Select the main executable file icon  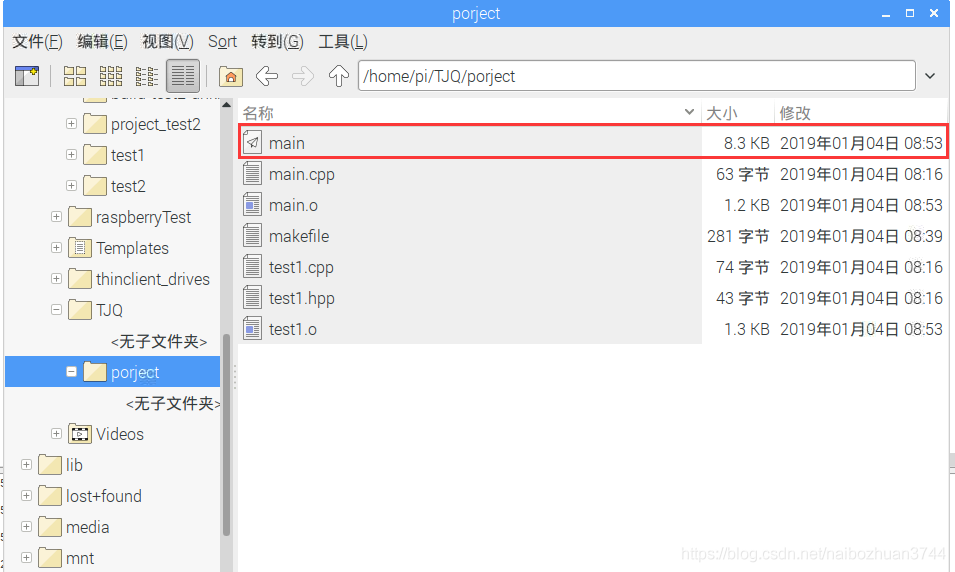coord(252,143)
